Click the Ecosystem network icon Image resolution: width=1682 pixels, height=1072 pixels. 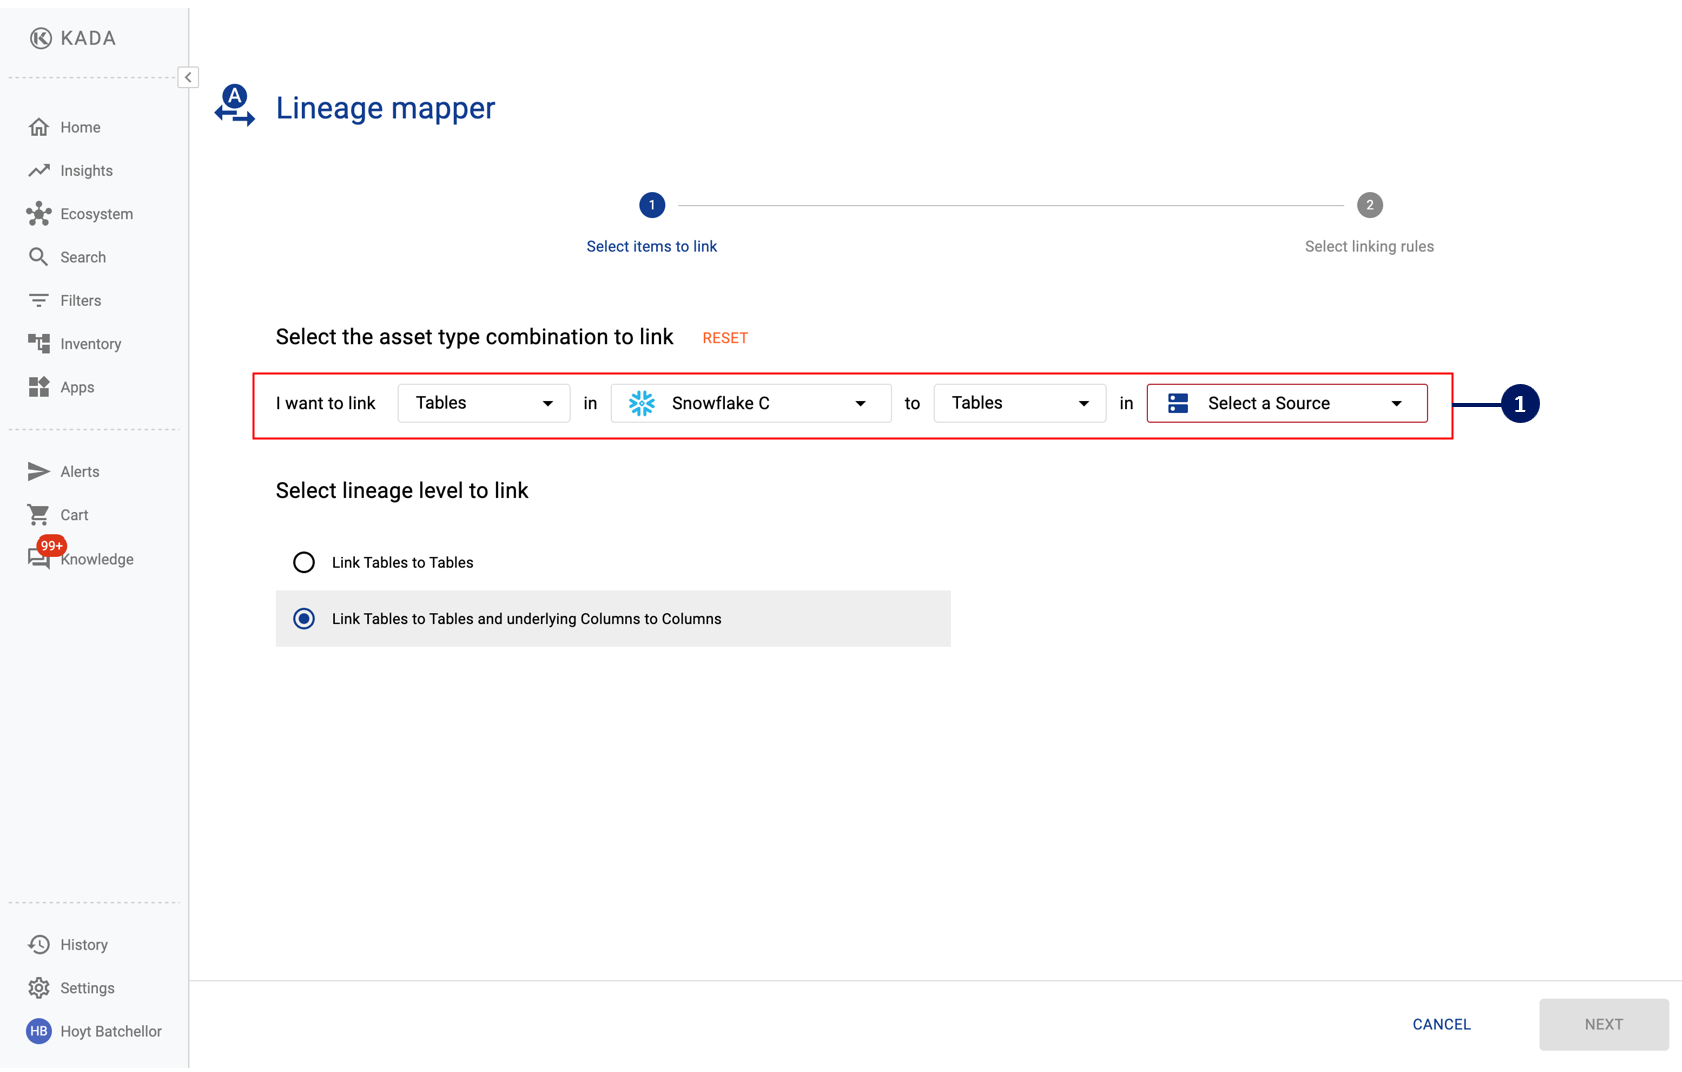click(x=39, y=214)
